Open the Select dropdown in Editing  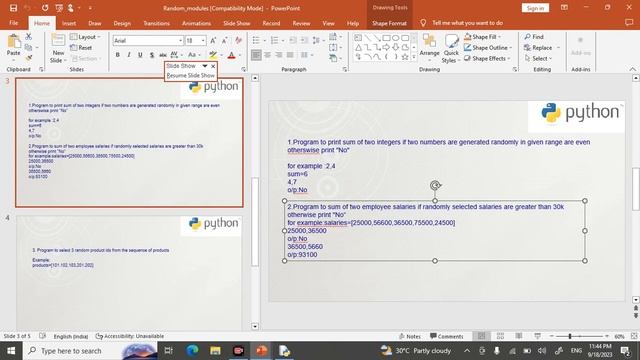[x=538, y=58]
